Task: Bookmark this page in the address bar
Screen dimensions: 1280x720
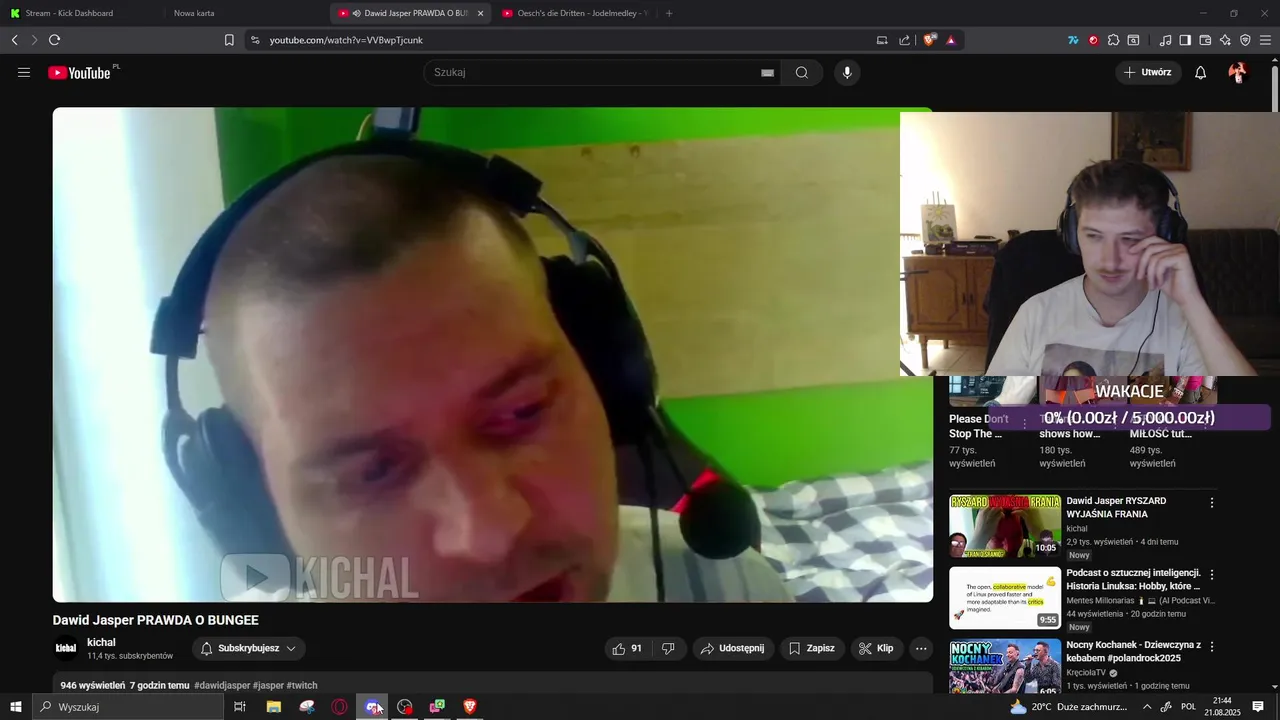Action: (229, 40)
